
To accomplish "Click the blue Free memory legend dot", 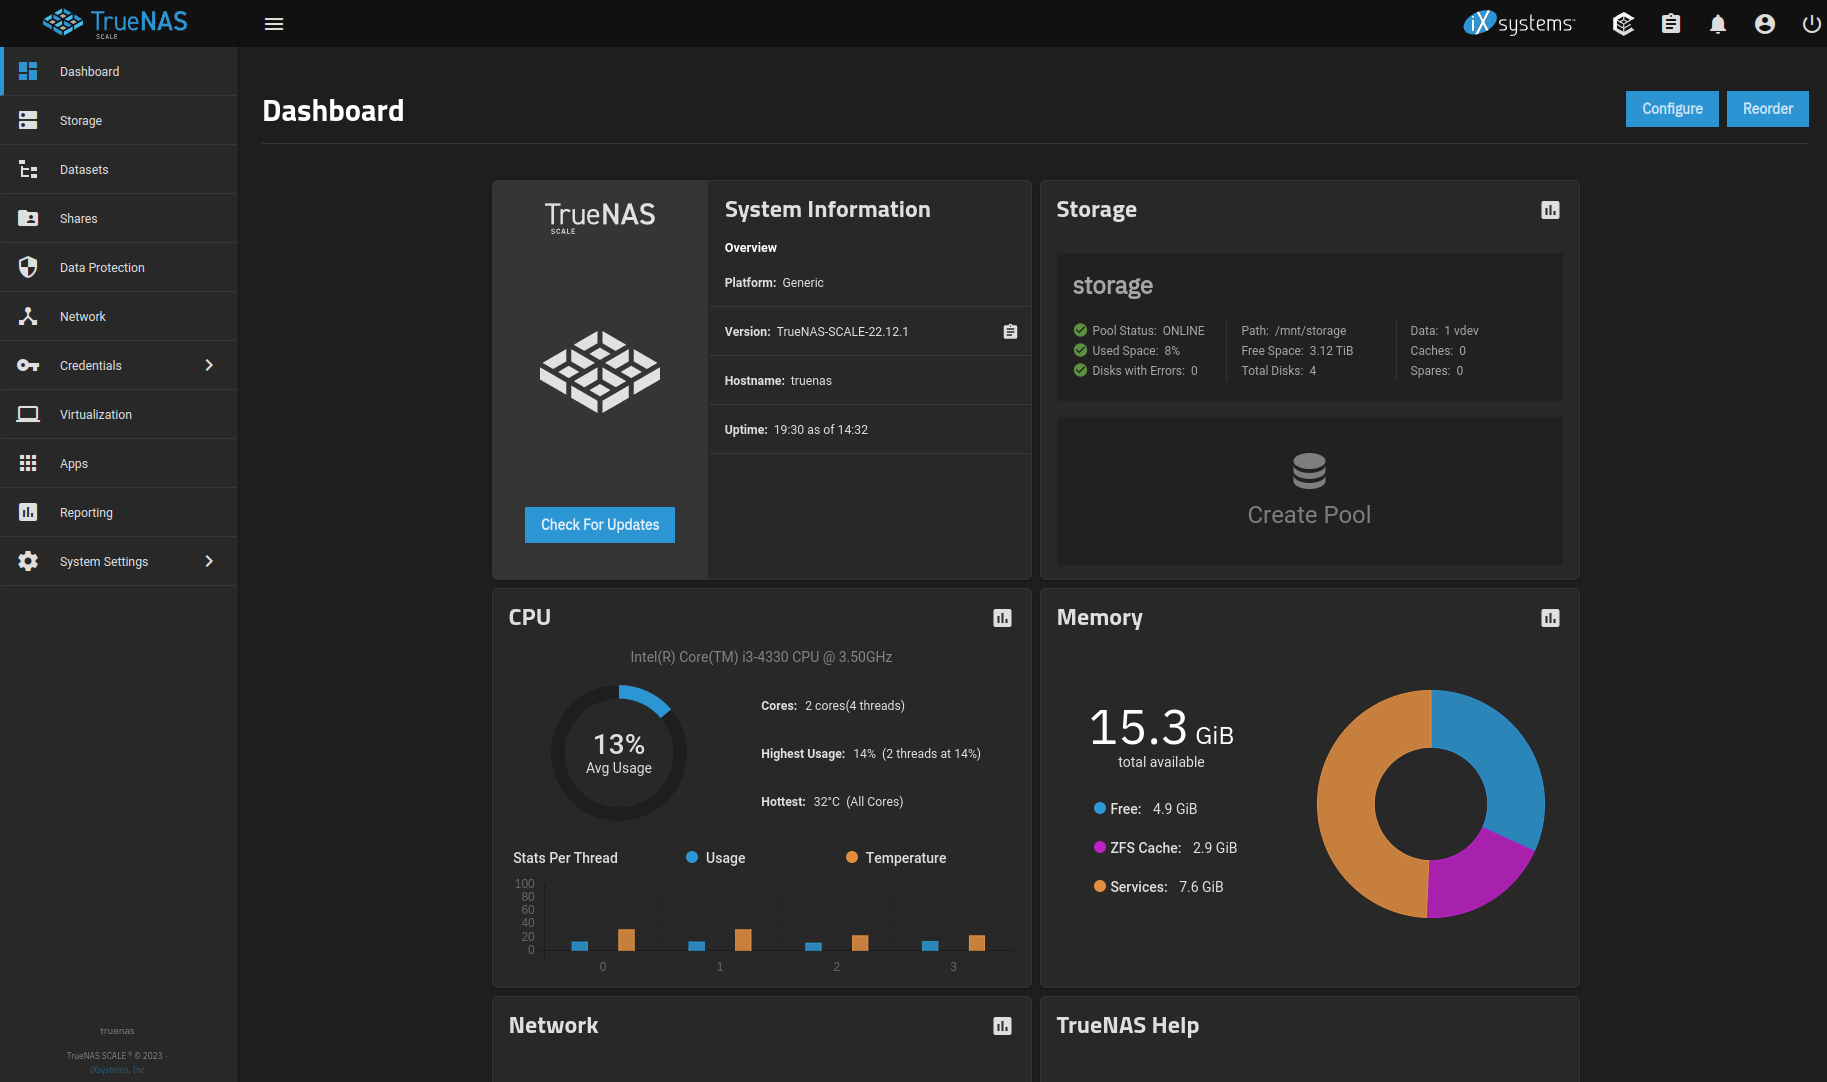I will tap(1100, 808).
